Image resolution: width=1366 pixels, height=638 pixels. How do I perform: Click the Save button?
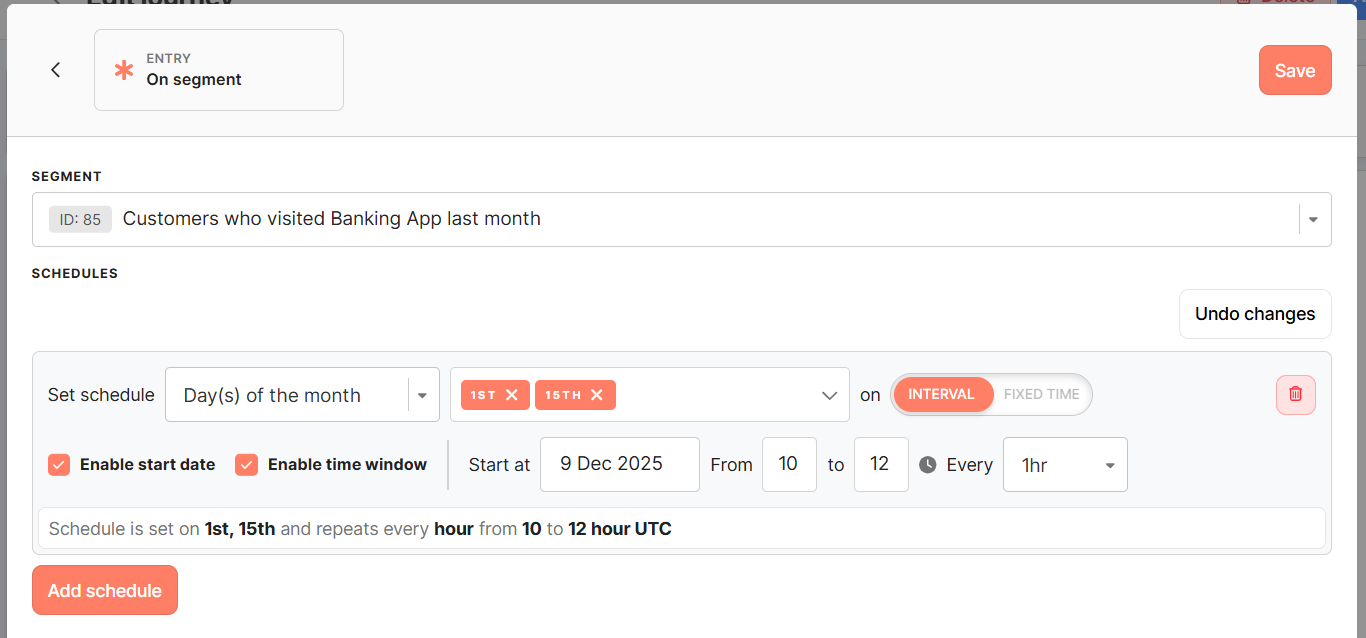coord(1294,70)
